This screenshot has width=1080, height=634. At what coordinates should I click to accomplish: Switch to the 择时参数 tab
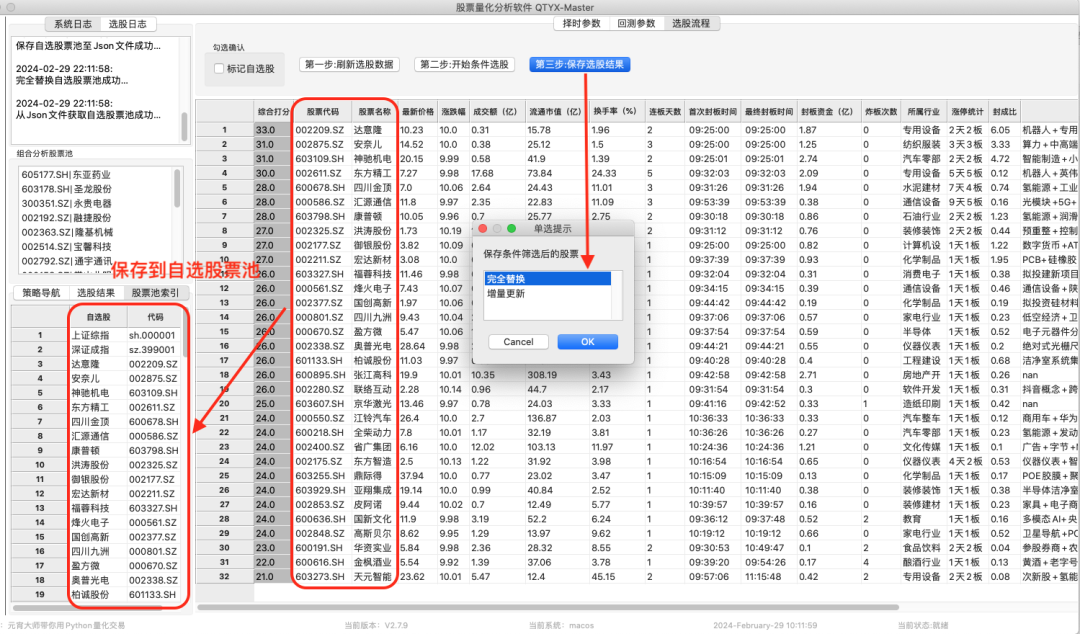point(582,23)
